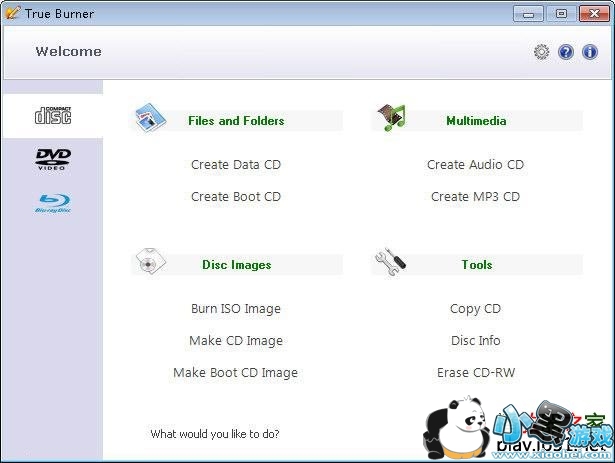Click the Files and Folders document icon

(151, 118)
